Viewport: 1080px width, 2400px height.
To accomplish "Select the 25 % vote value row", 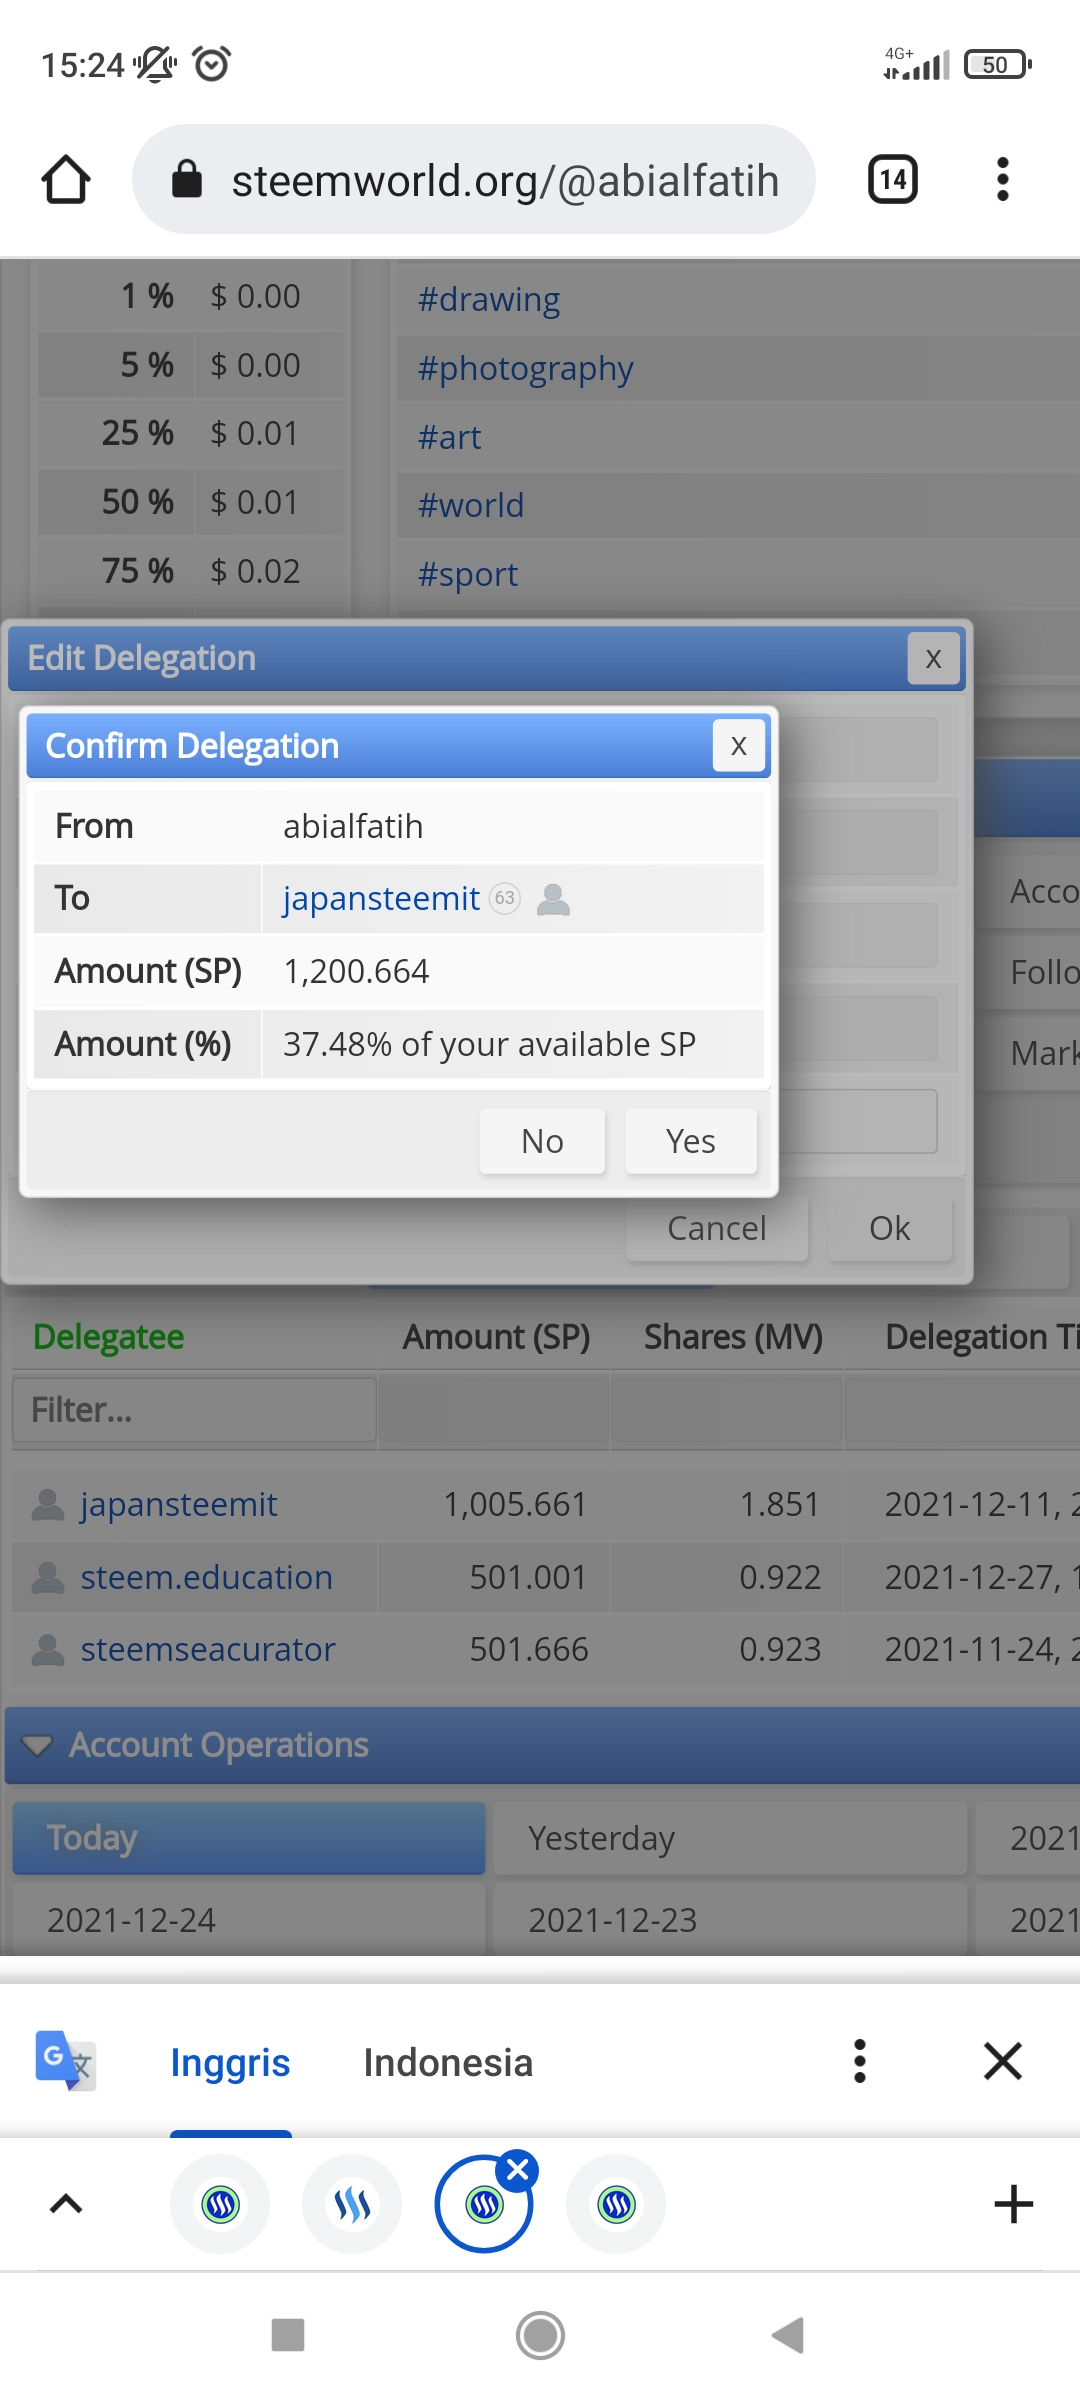I will [191, 433].
